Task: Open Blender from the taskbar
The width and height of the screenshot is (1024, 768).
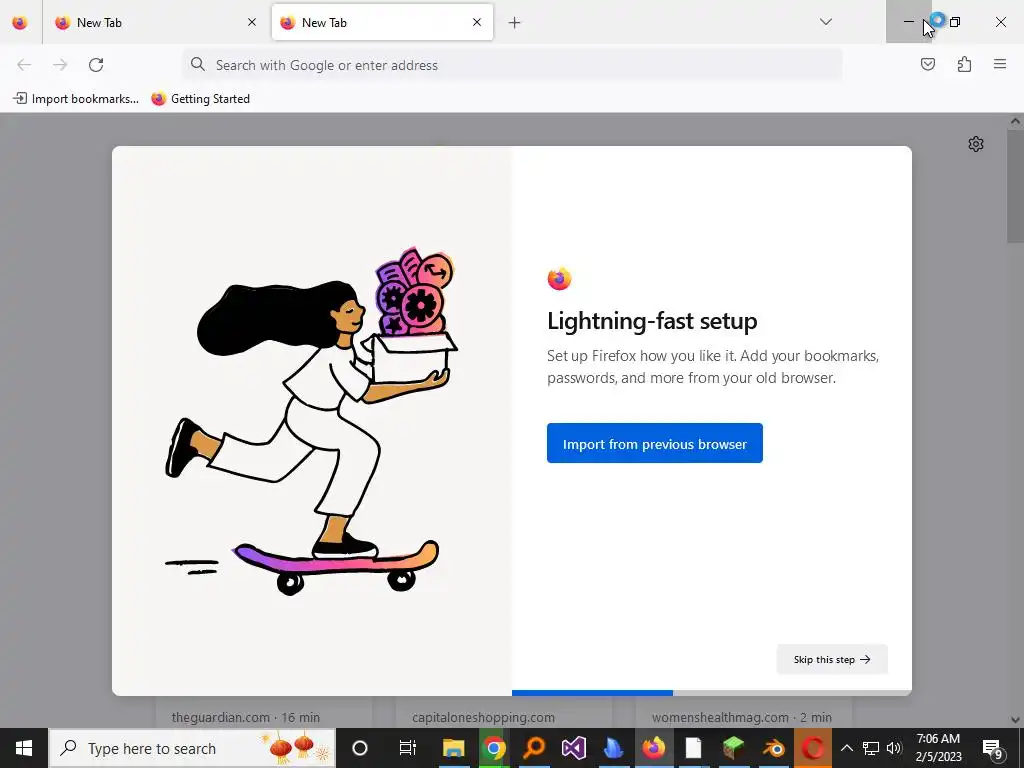Action: (x=773, y=748)
